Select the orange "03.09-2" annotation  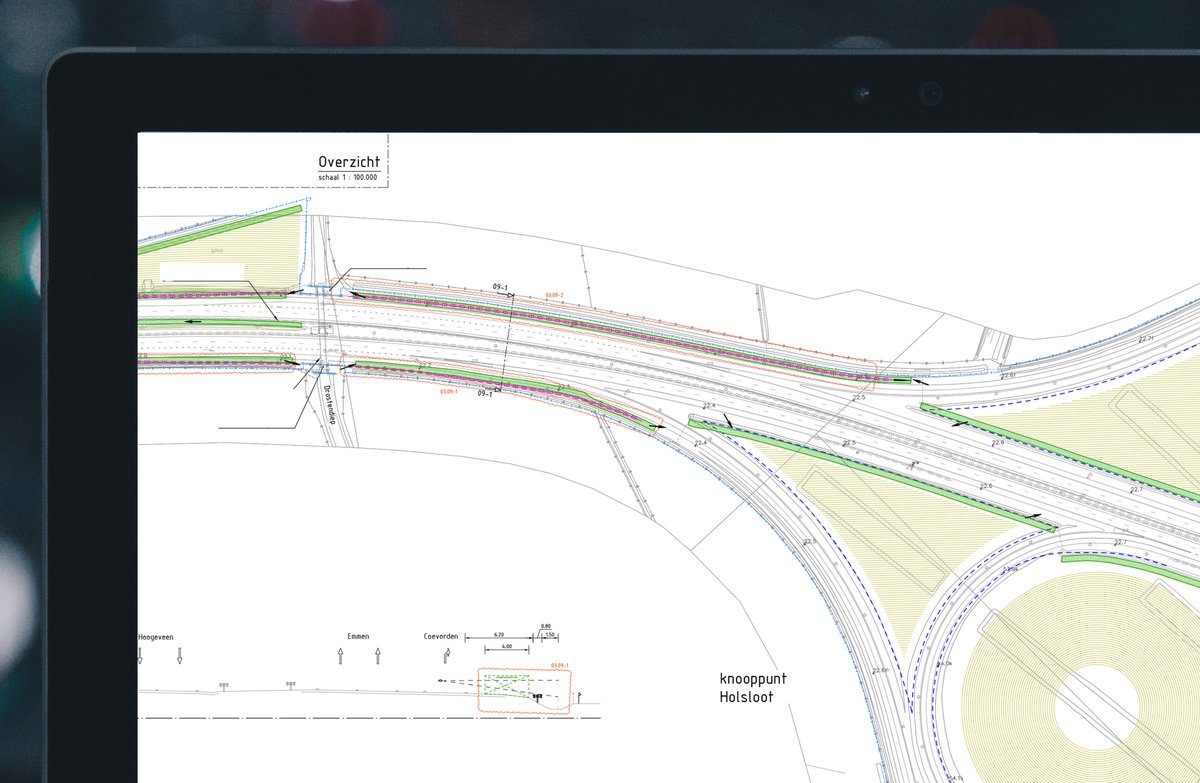(554, 295)
